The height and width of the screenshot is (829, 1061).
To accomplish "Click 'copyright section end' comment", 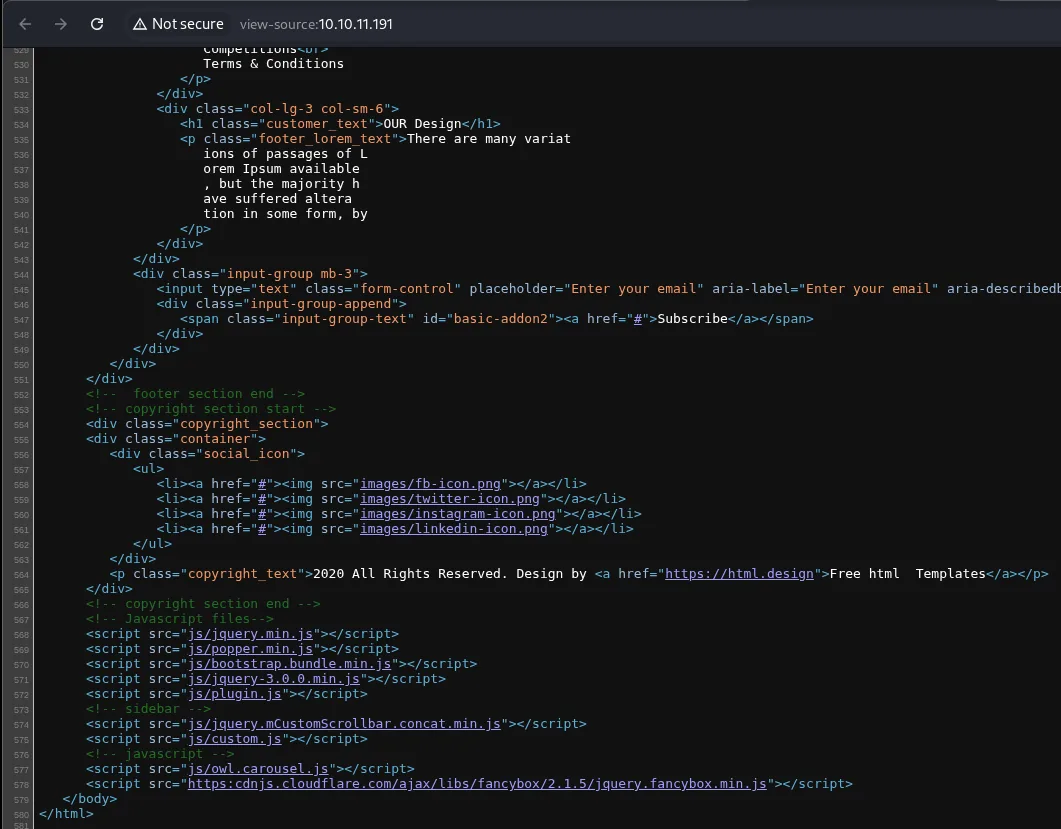I will pyautogui.click(x=203, y=604).
